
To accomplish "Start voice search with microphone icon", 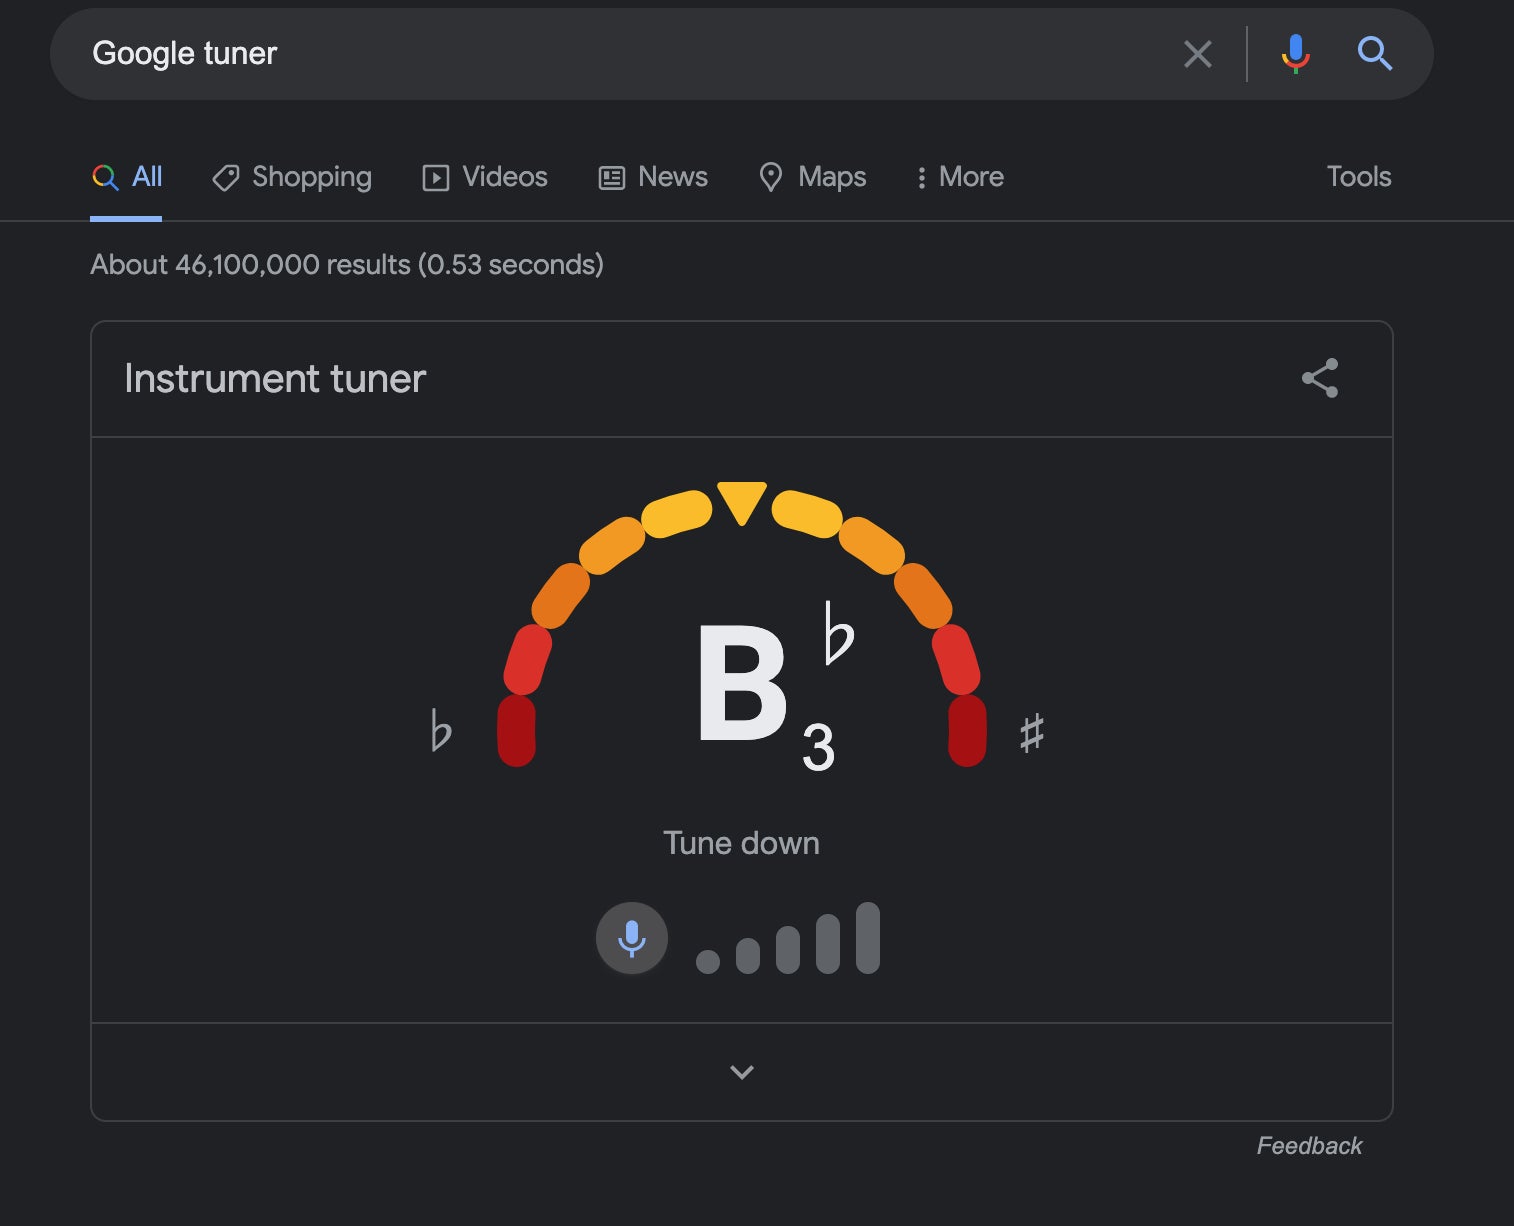I will point(1295,53).
